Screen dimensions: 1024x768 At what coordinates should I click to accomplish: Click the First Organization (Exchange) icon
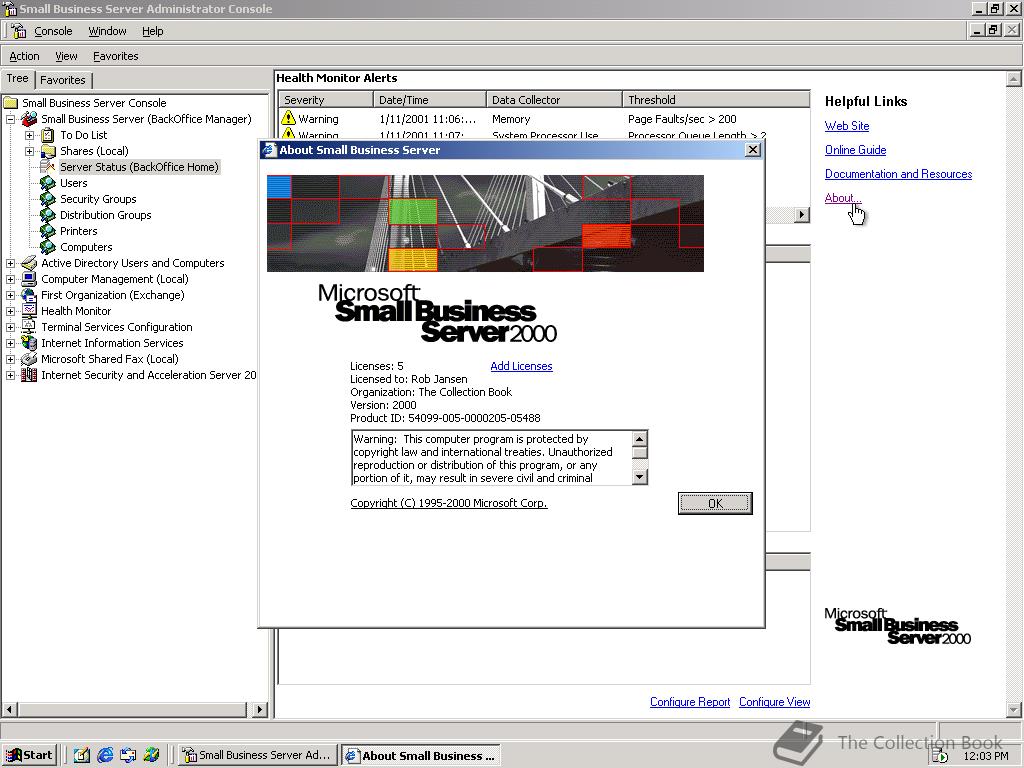(29, 295)
